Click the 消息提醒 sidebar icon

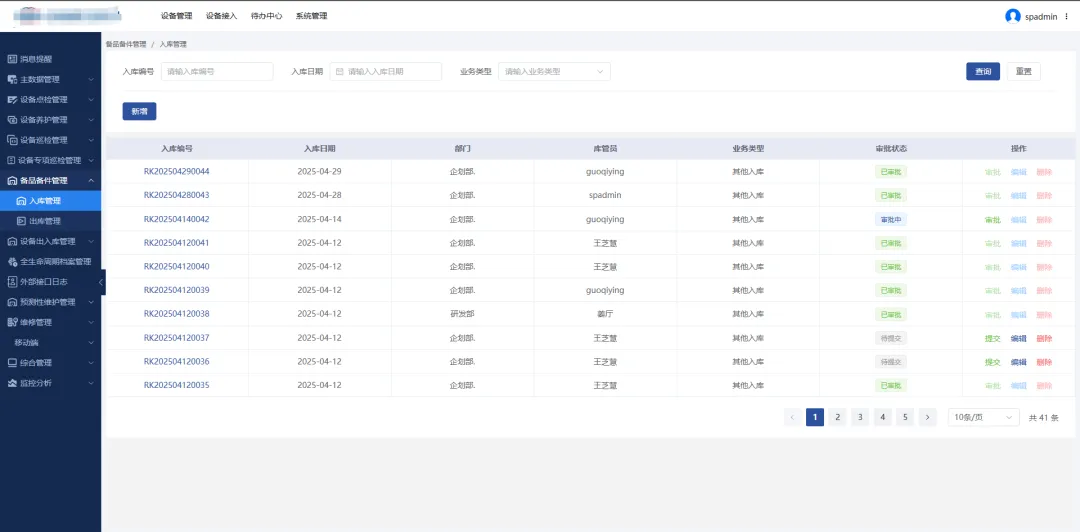pos(12,59)
